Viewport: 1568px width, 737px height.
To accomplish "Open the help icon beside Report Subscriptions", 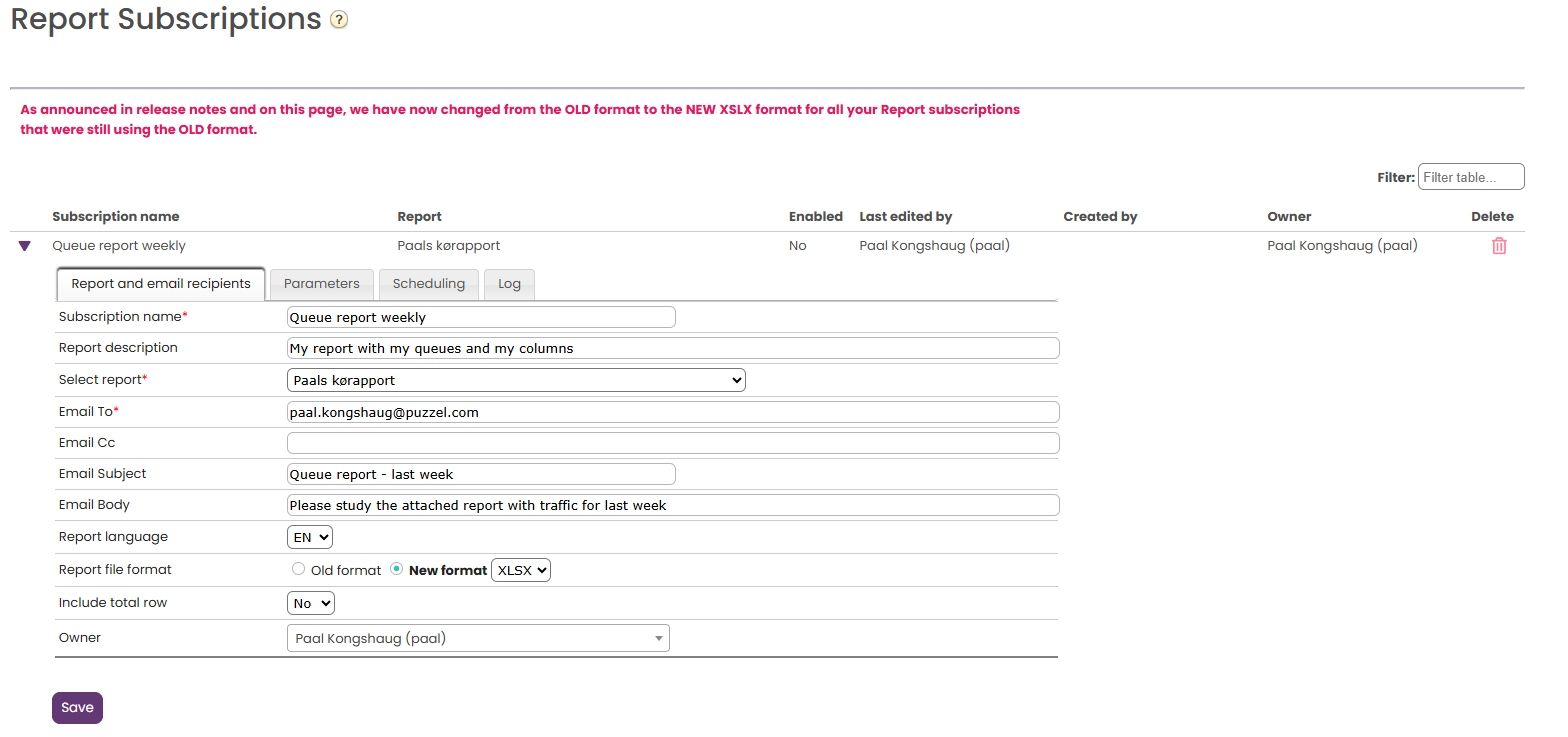I will pos(339,20).
